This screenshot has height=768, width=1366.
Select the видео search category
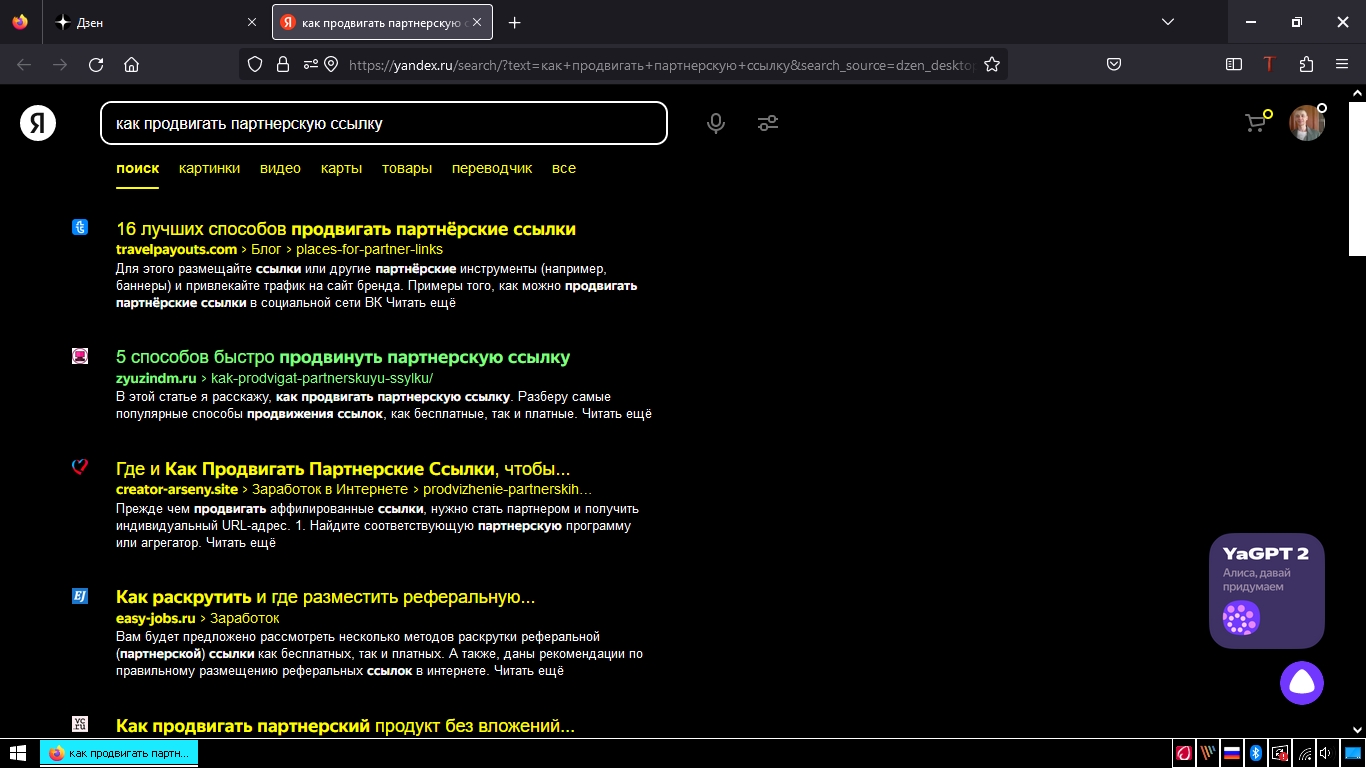pyautogui.click(x=280, y=168)
